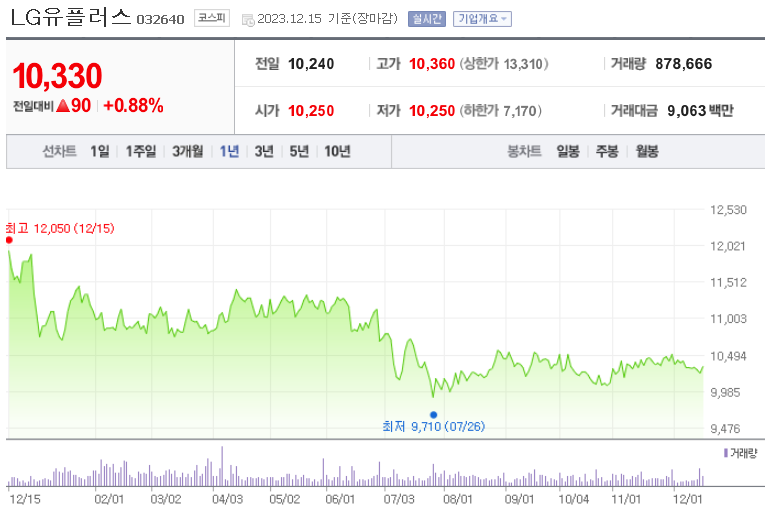Switch to 일봉 candle chart
The width and height of the screenshot is (765, 526).
click(568, 151)
